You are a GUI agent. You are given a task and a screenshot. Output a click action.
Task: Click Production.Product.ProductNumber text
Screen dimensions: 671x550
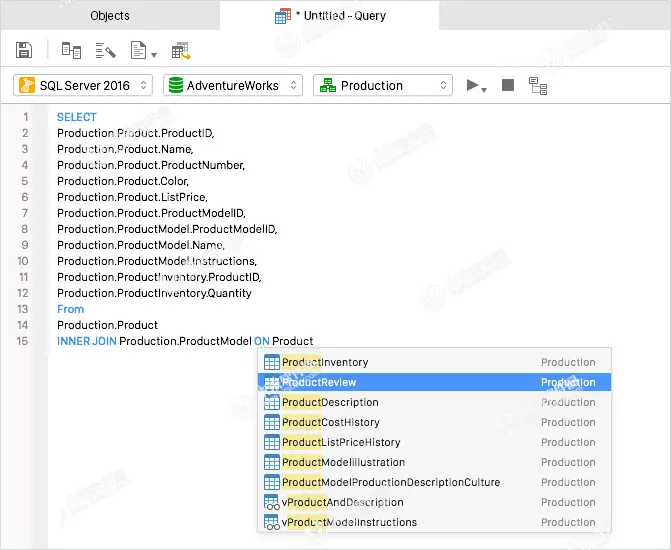coord(151,165)
